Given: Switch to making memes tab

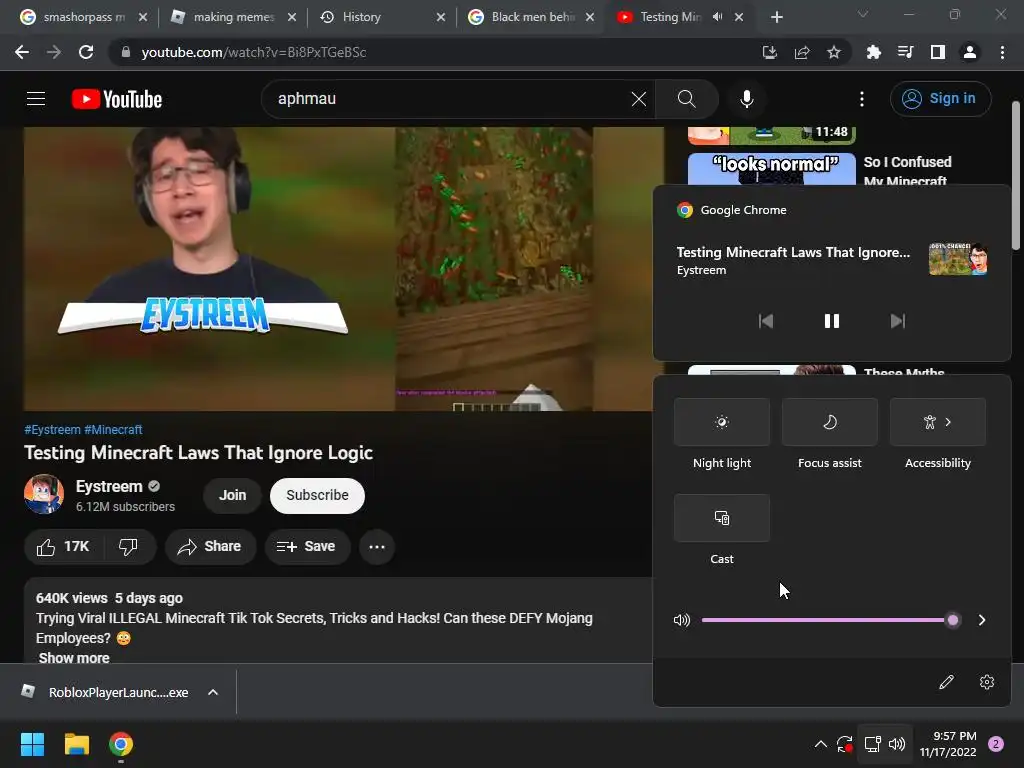Looking at the screenshot, I should click(x=232, y=17).
